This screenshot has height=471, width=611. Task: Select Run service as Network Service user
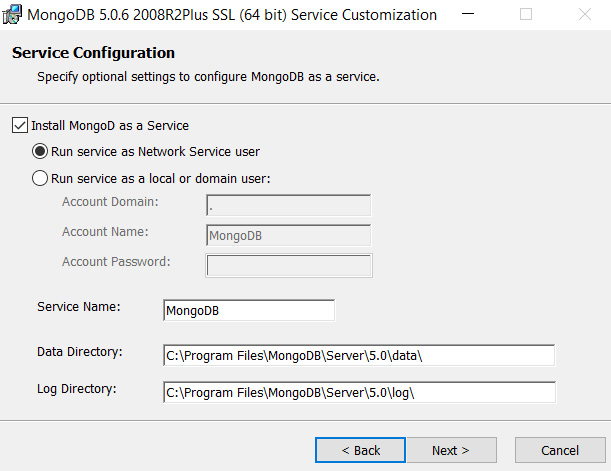click(40, 151)
